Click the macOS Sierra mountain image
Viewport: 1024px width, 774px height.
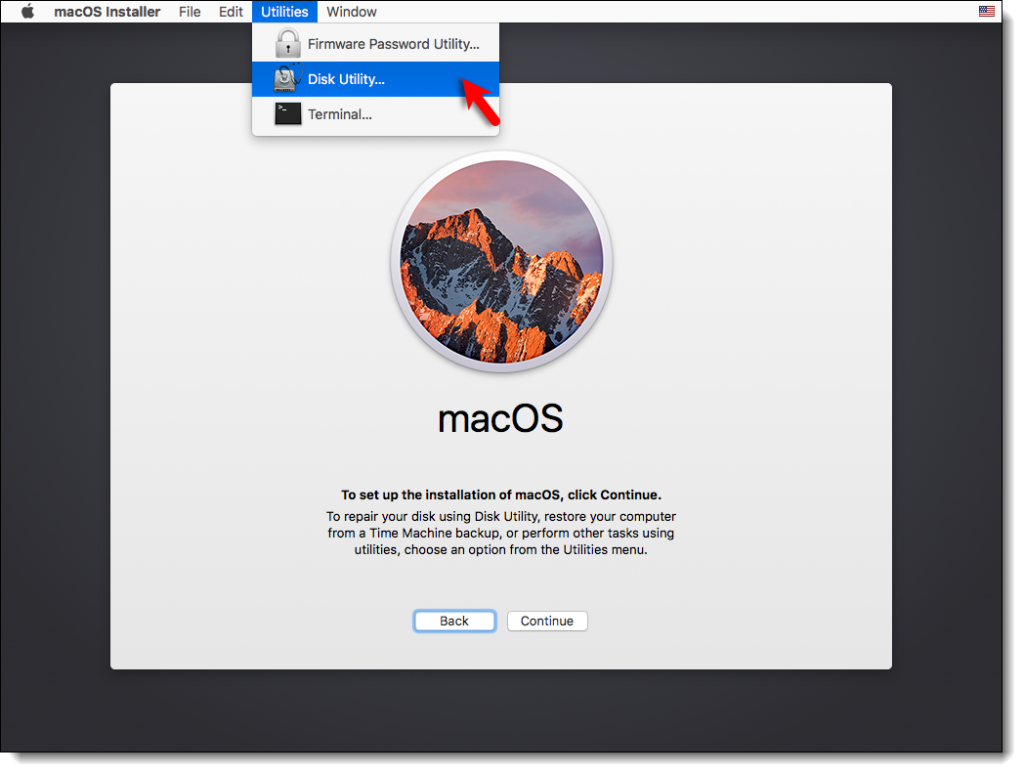pos(501,261)
